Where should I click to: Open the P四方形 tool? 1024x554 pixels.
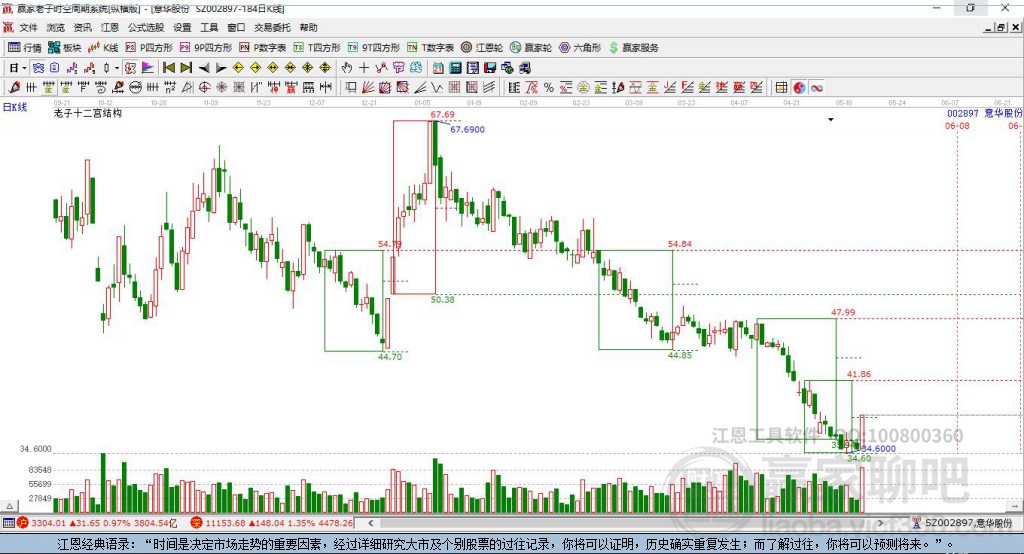pos(149,47)
